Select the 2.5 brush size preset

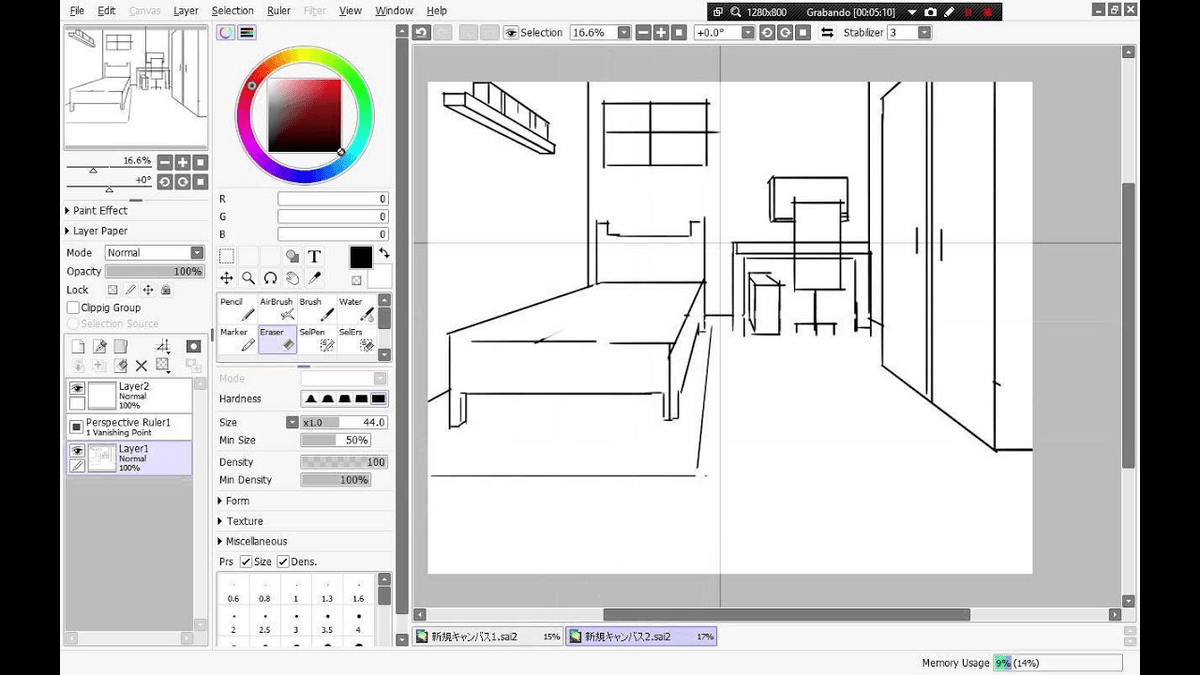(x=265, y=630)
